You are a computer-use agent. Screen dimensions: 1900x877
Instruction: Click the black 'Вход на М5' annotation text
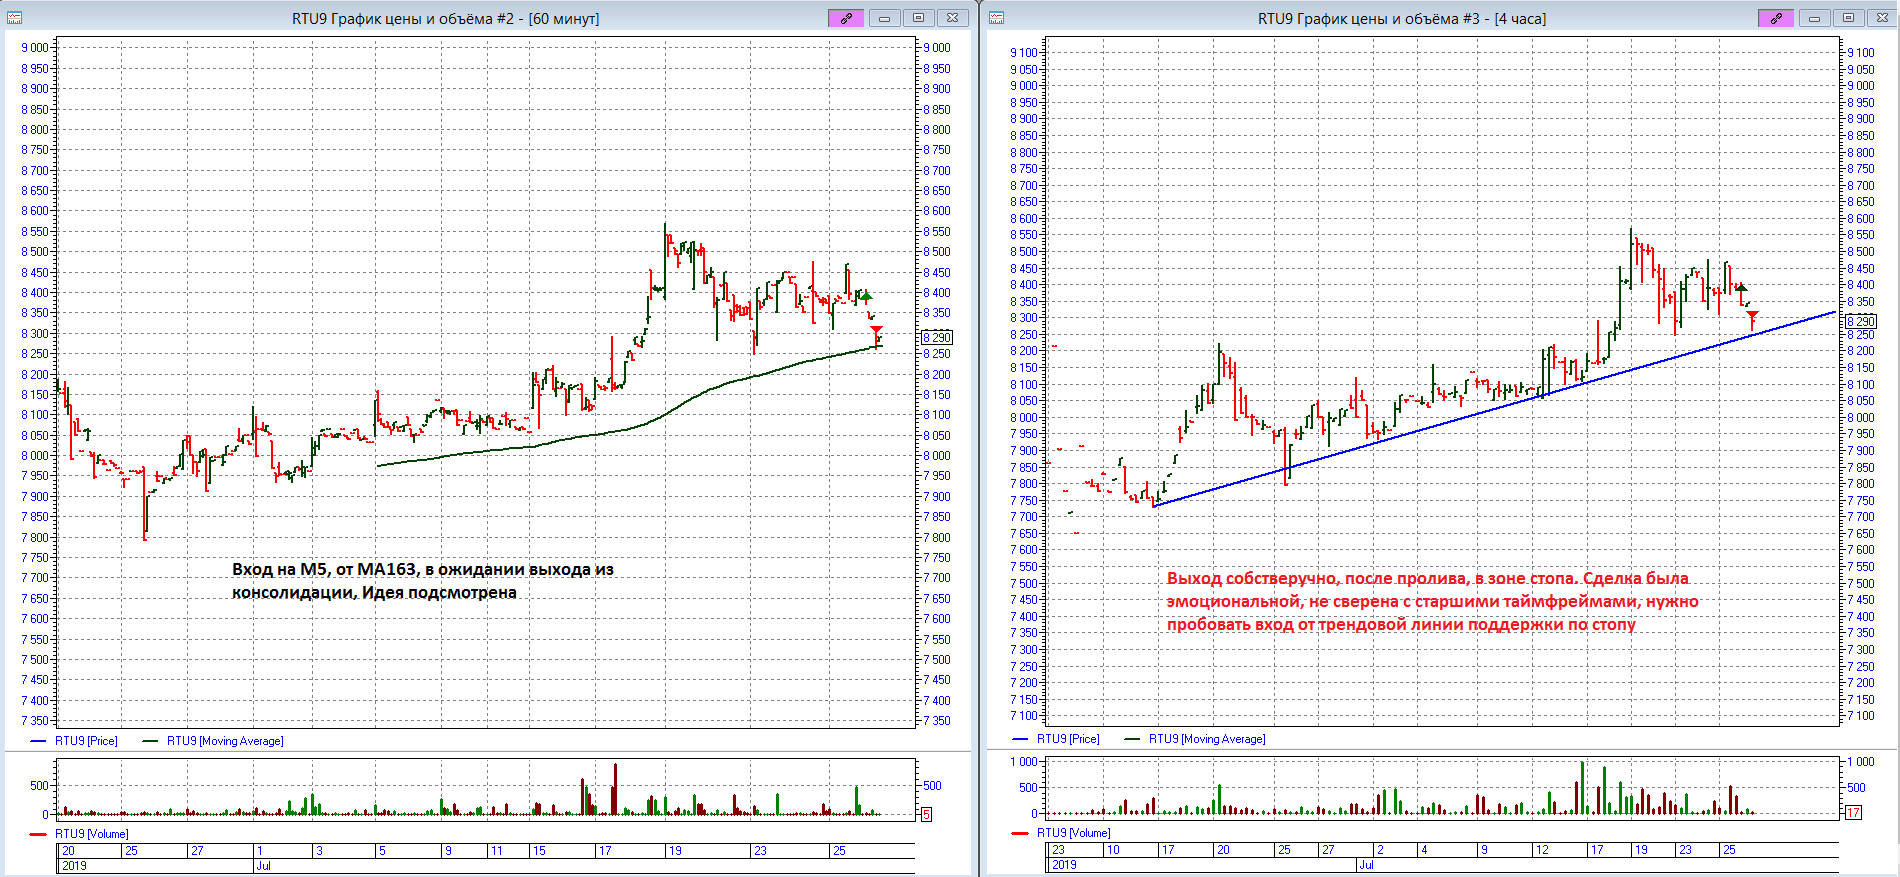(x=422, y=581)
